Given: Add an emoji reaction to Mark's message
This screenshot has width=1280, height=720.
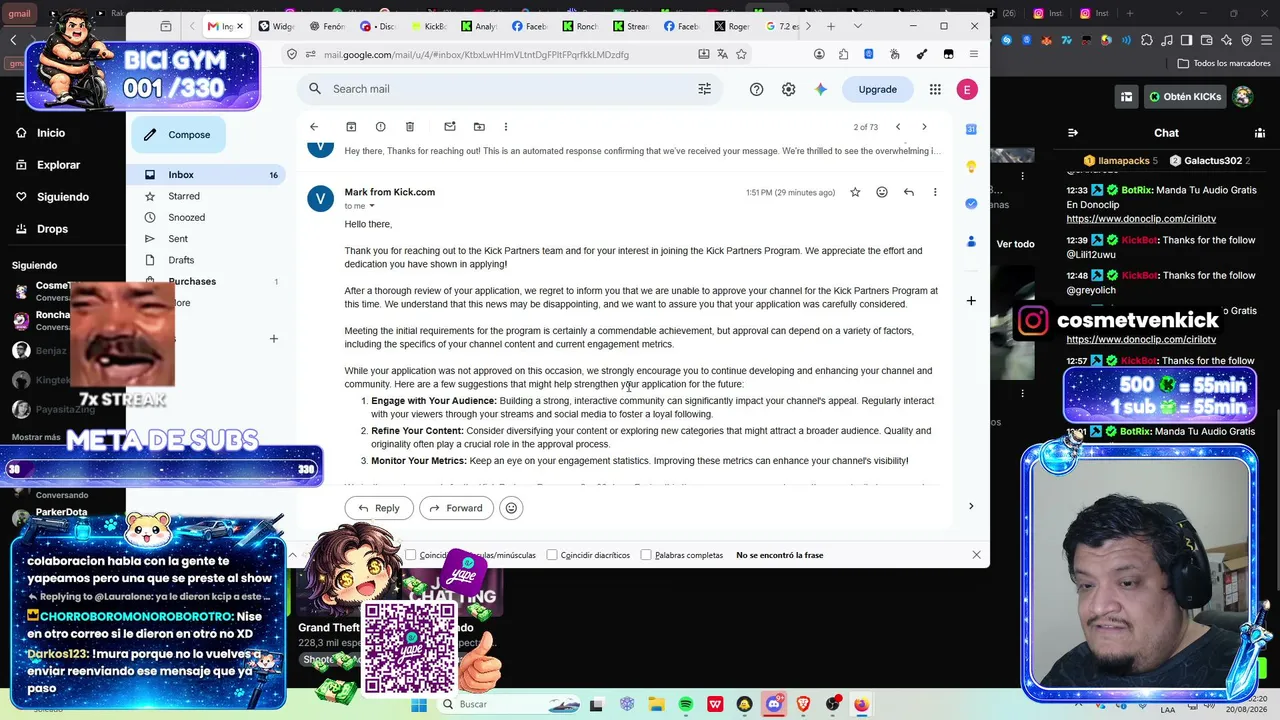Looking at the screenshot, I should tap(882, 192).
